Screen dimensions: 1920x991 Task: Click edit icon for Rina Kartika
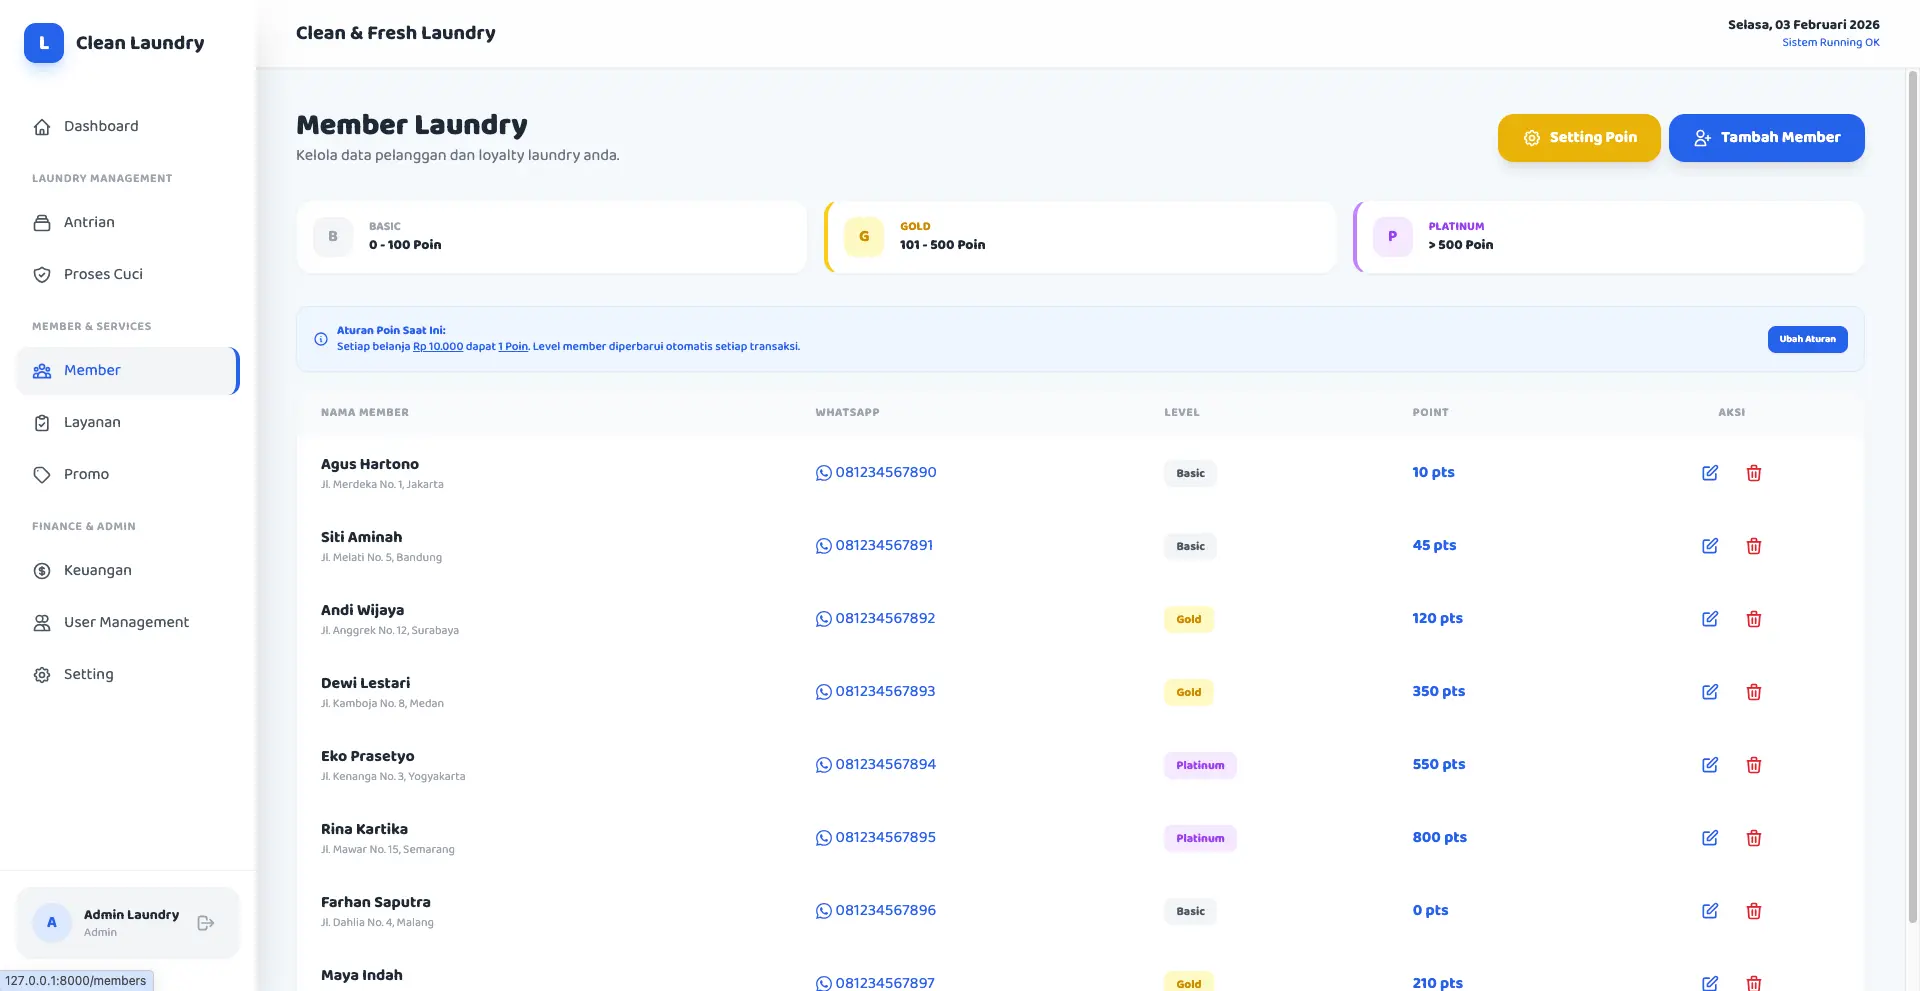pyautogui.click(x=1710, y=838)
